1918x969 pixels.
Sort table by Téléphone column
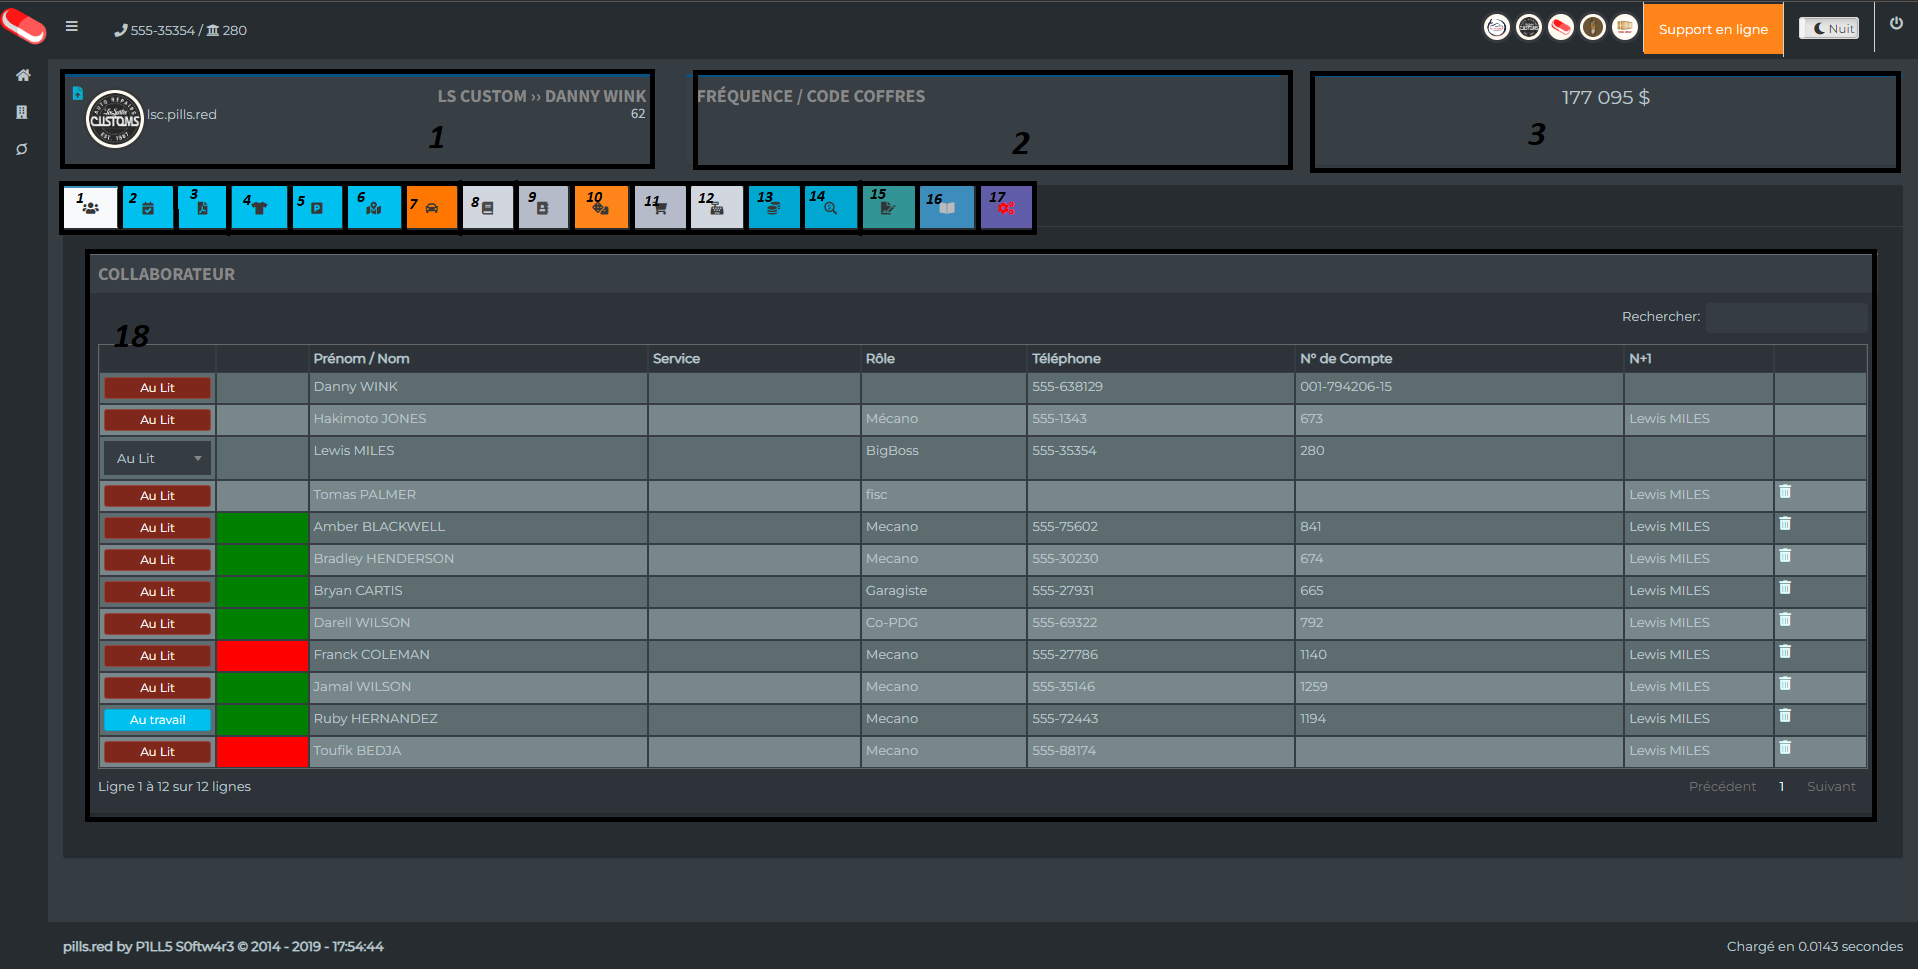point(1160,359)
